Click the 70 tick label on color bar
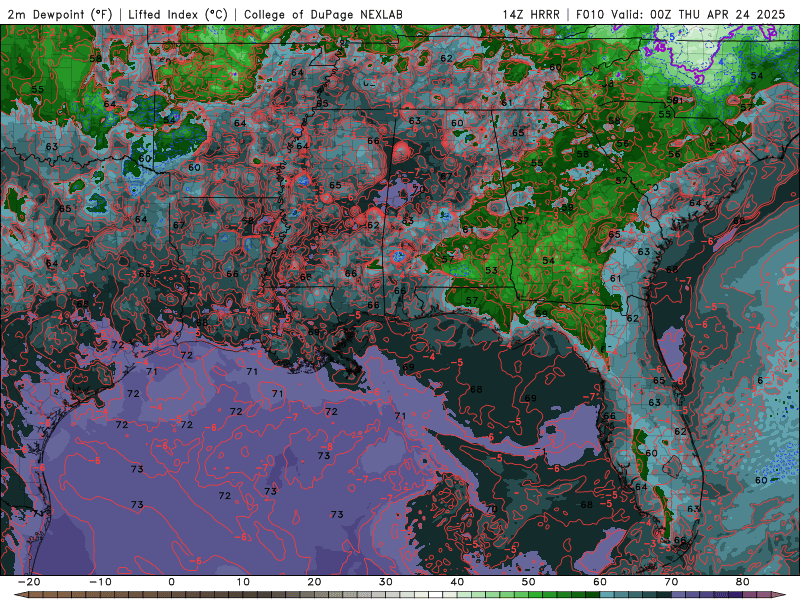The width and height of the screenshot is (800, 600). click(x=671, y=582)
